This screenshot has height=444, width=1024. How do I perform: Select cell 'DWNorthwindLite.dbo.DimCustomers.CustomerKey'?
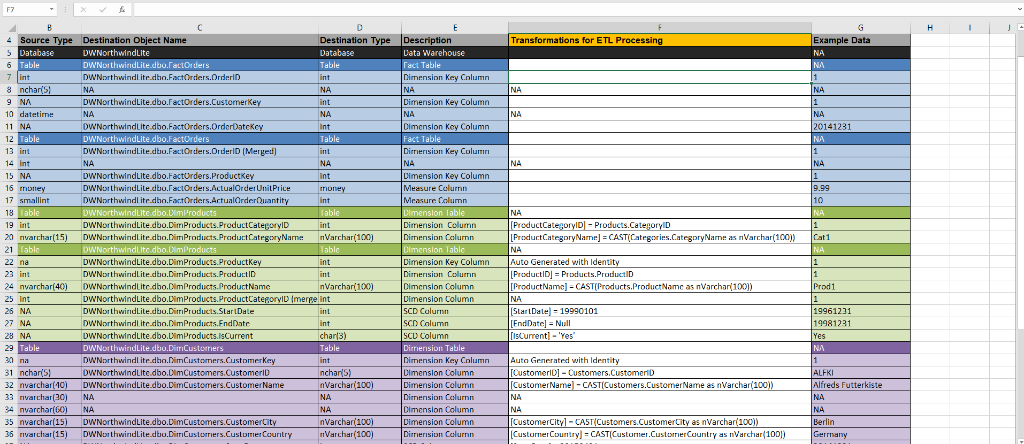point(200,360)
